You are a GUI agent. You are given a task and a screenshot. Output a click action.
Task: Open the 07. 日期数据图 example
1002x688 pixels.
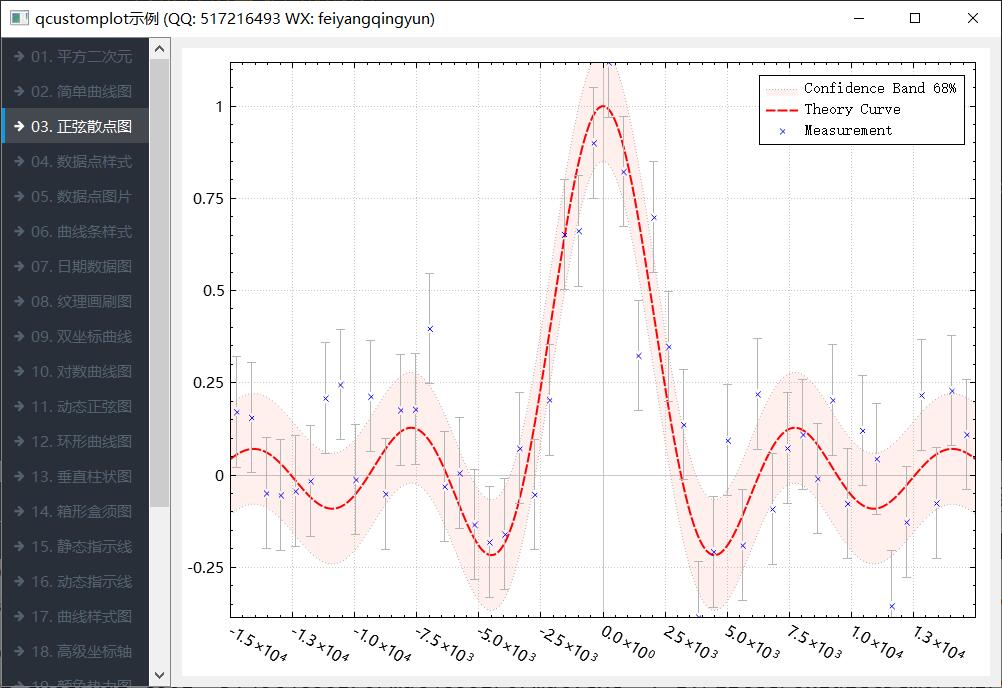point(80,267)
